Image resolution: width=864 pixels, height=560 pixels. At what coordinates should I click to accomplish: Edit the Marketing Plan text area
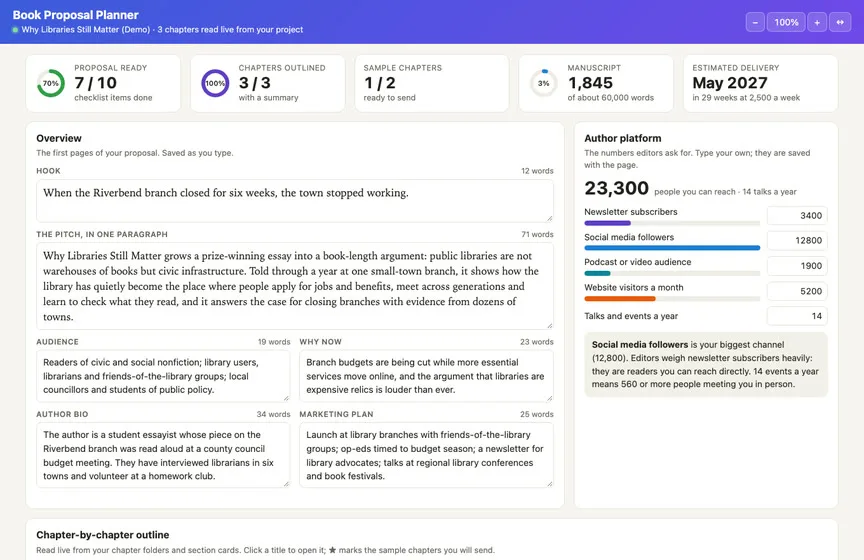point(426,455)
